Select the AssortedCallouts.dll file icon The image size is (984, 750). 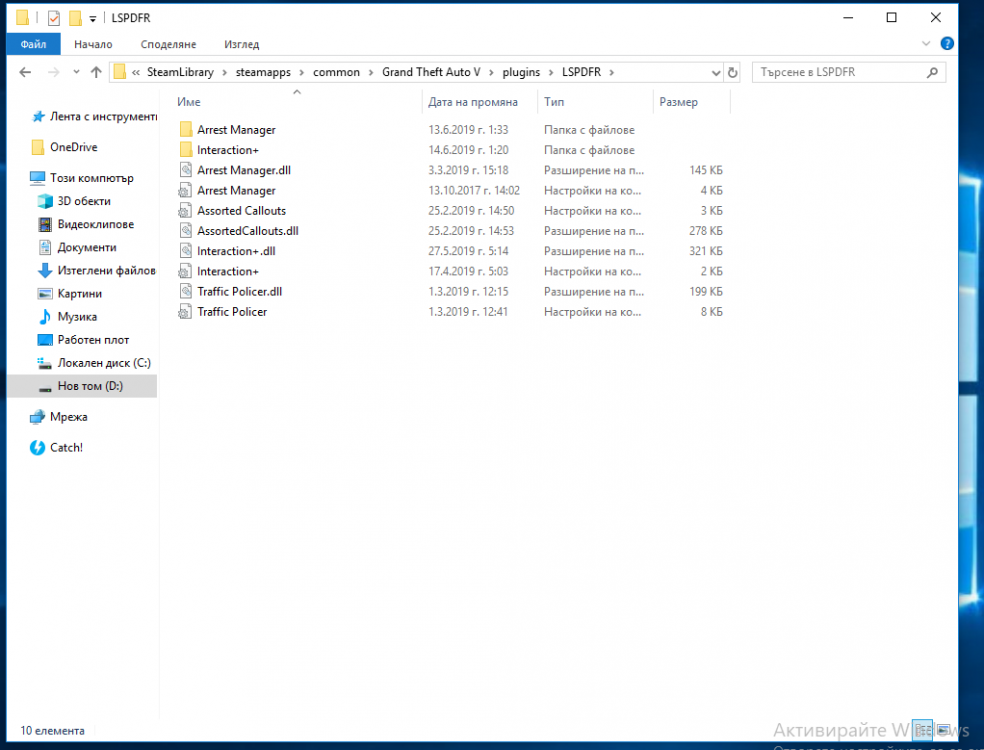pos(185,231)
